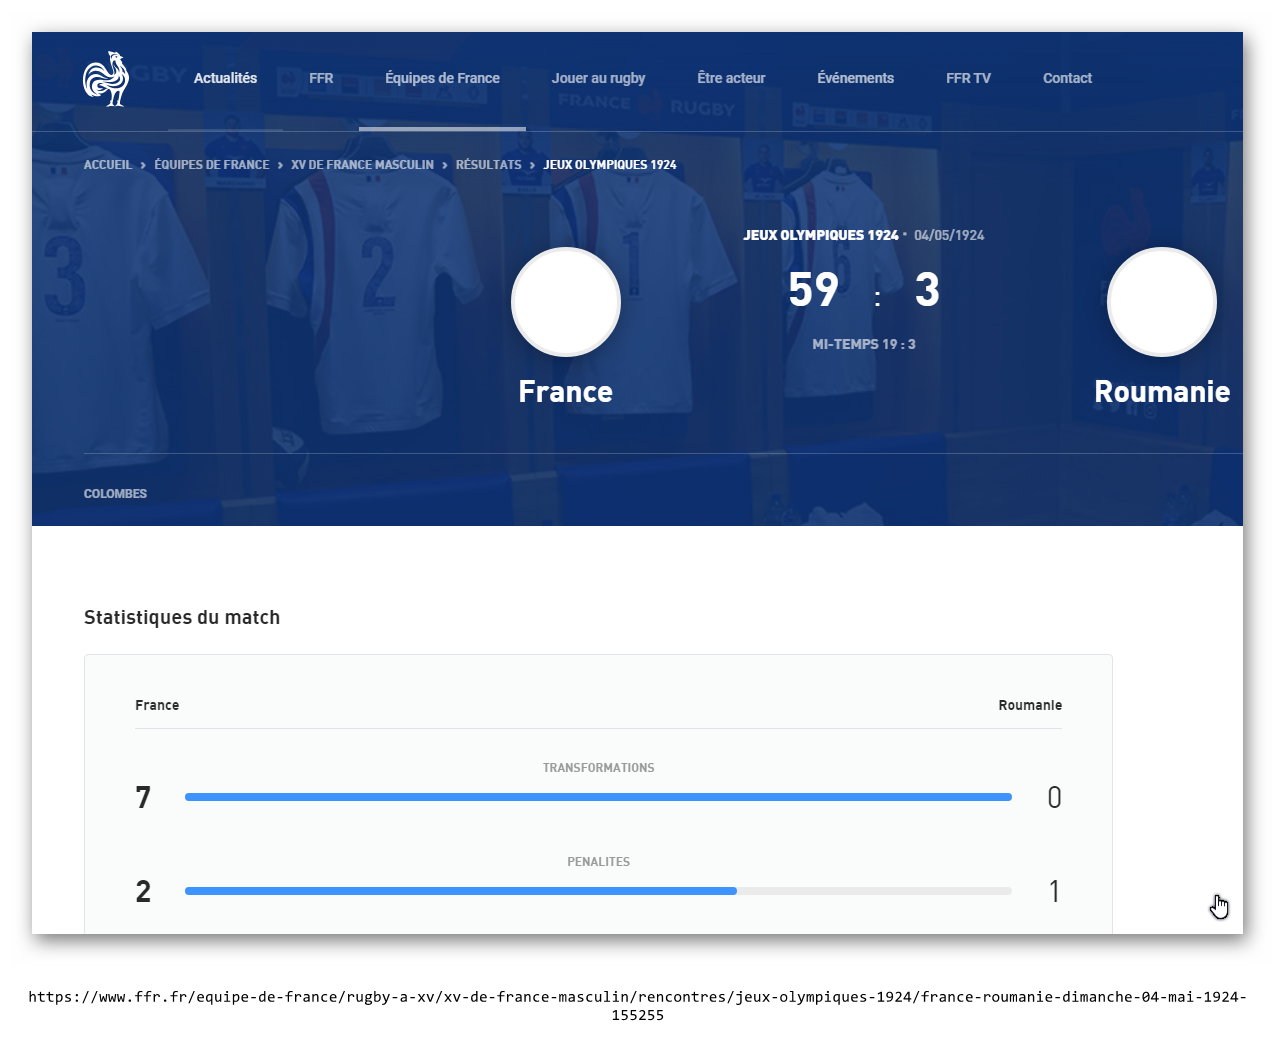Open the FFR menu item

click(x=321, y=78)
